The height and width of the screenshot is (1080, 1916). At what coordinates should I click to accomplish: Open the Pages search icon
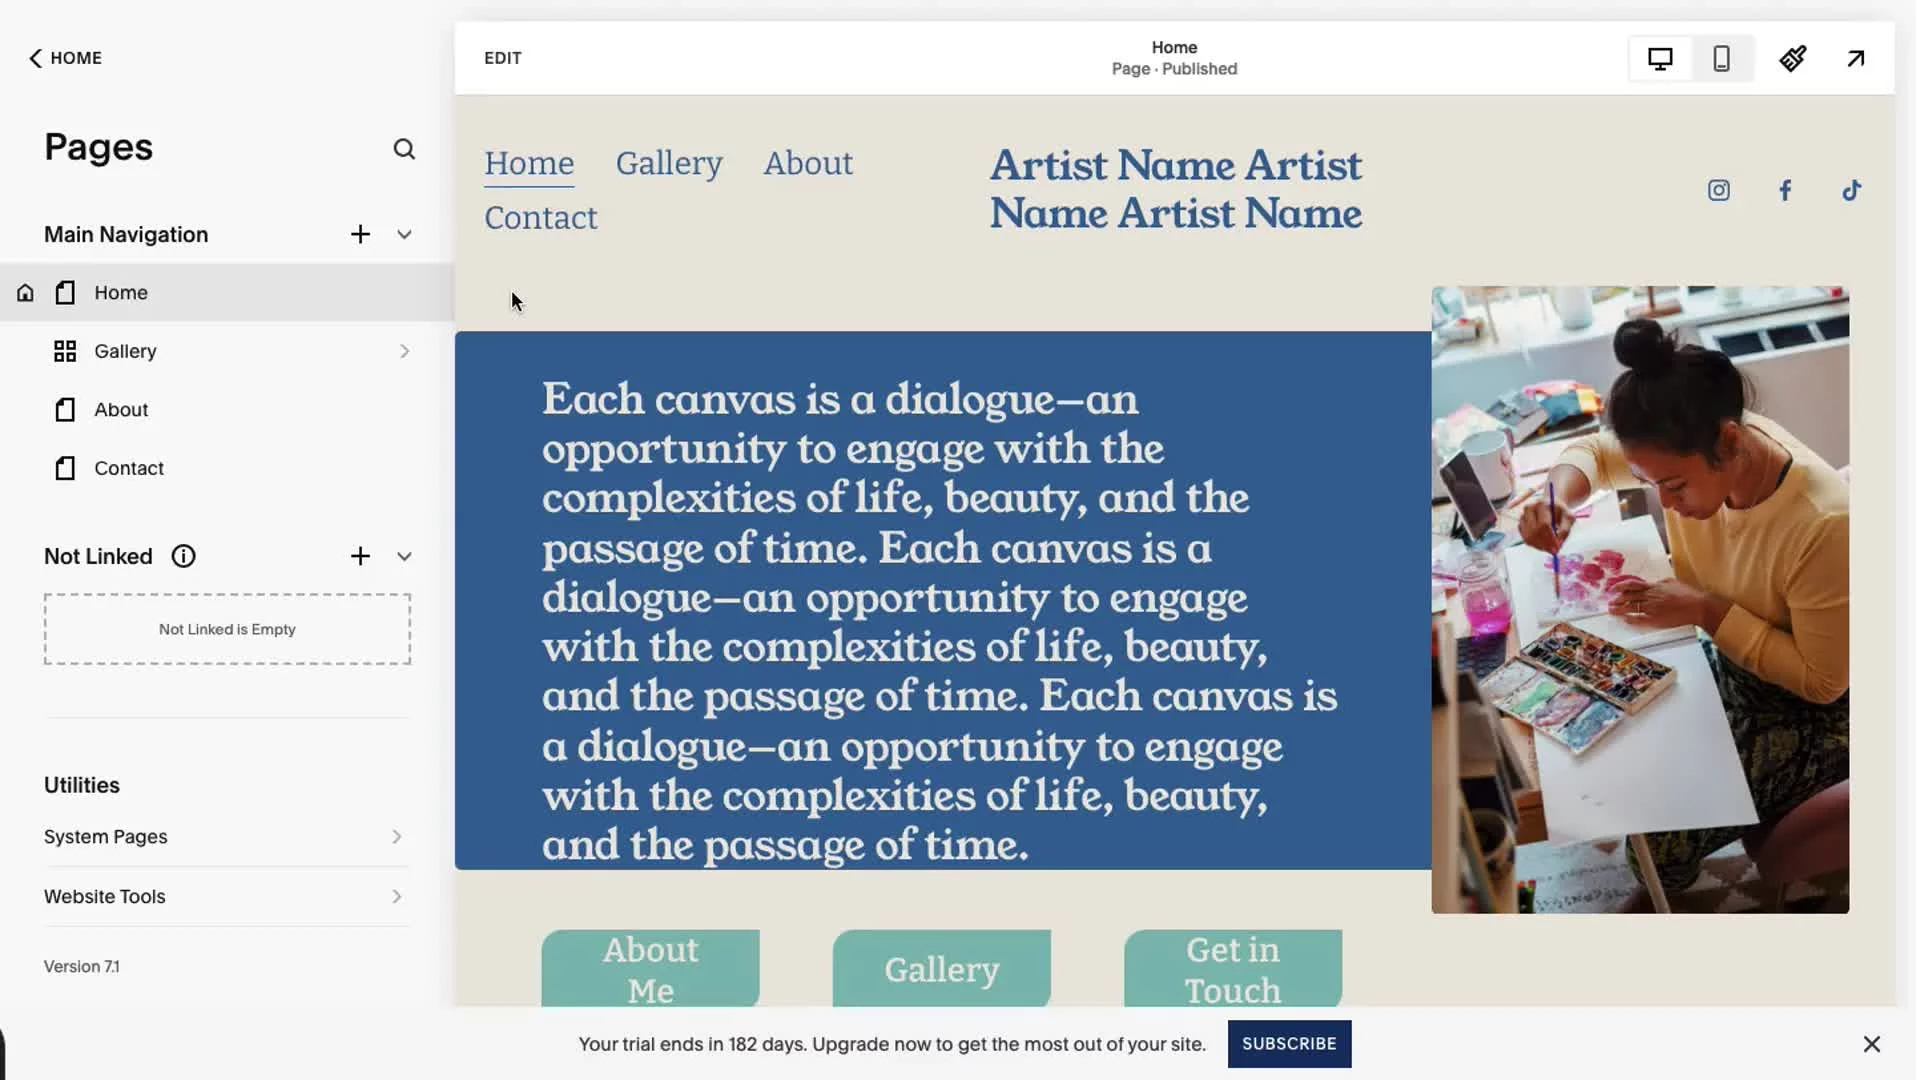point(404,149)
